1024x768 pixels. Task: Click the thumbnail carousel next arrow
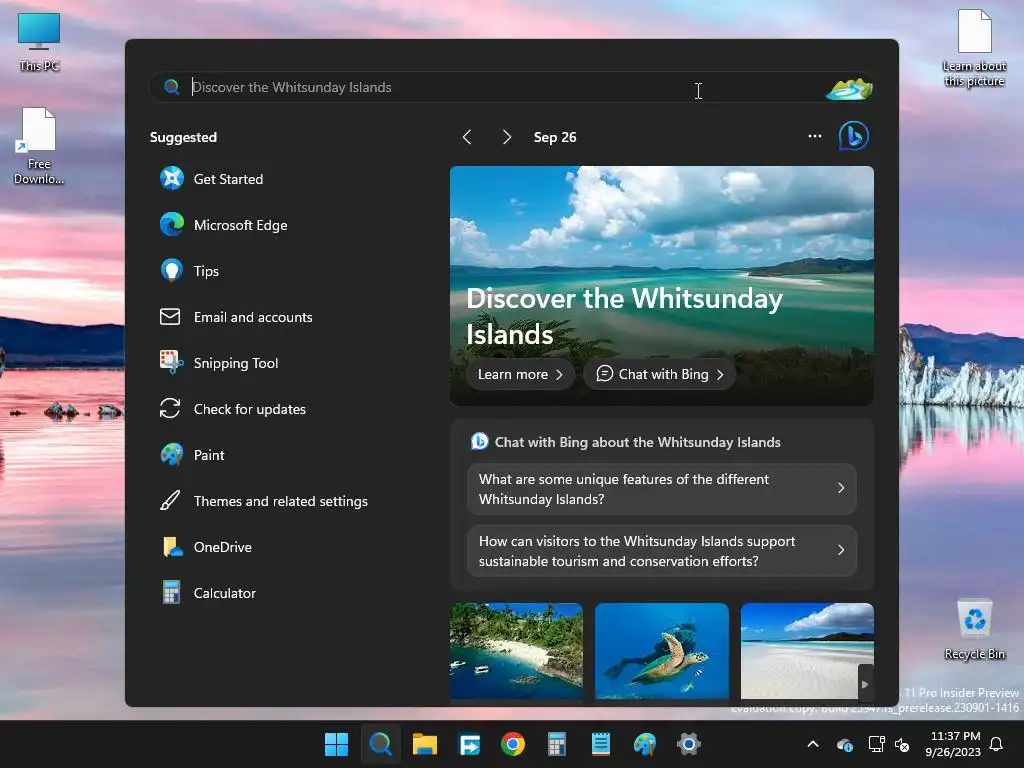(x=865, y=684)
